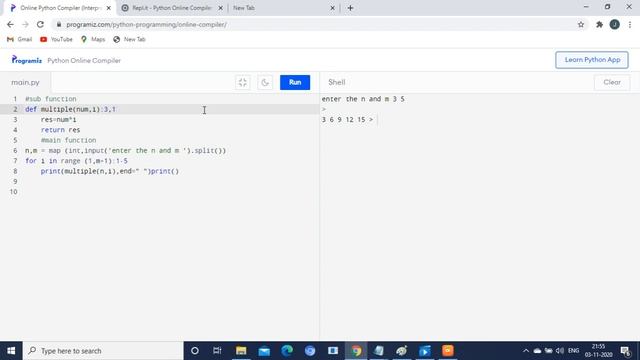Click code line 'return res'
The height and width of the screenshot is (360, 640).
(60, 130)
